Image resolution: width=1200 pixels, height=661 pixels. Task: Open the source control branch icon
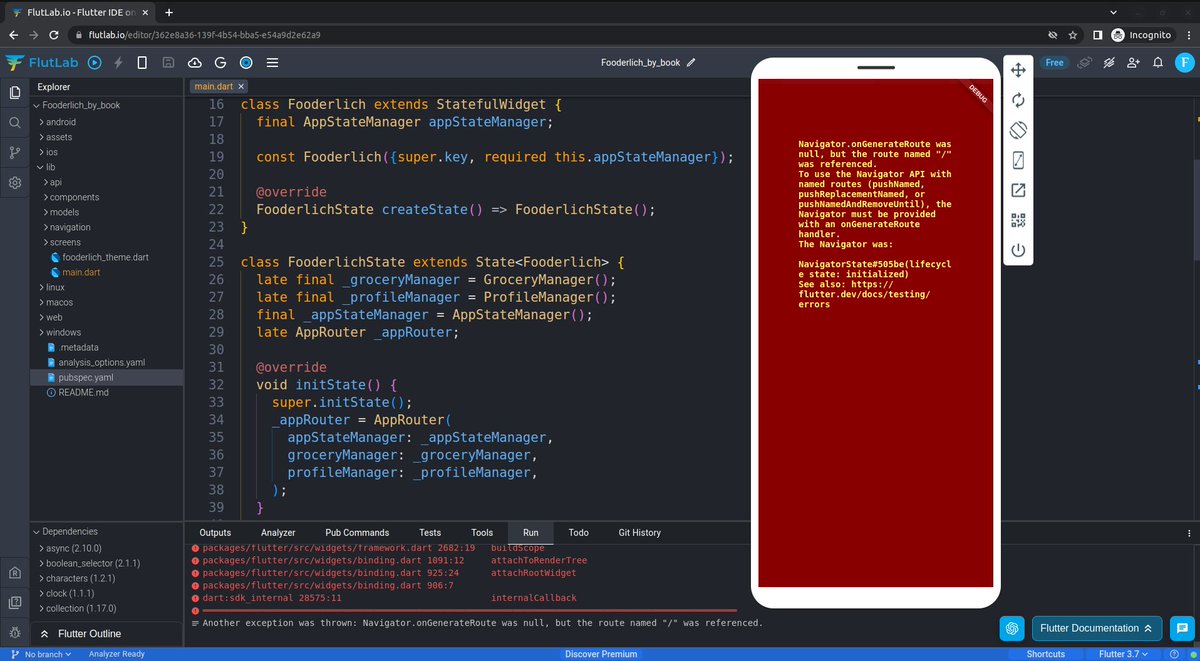pyautogui.click(x=15, y=153)
